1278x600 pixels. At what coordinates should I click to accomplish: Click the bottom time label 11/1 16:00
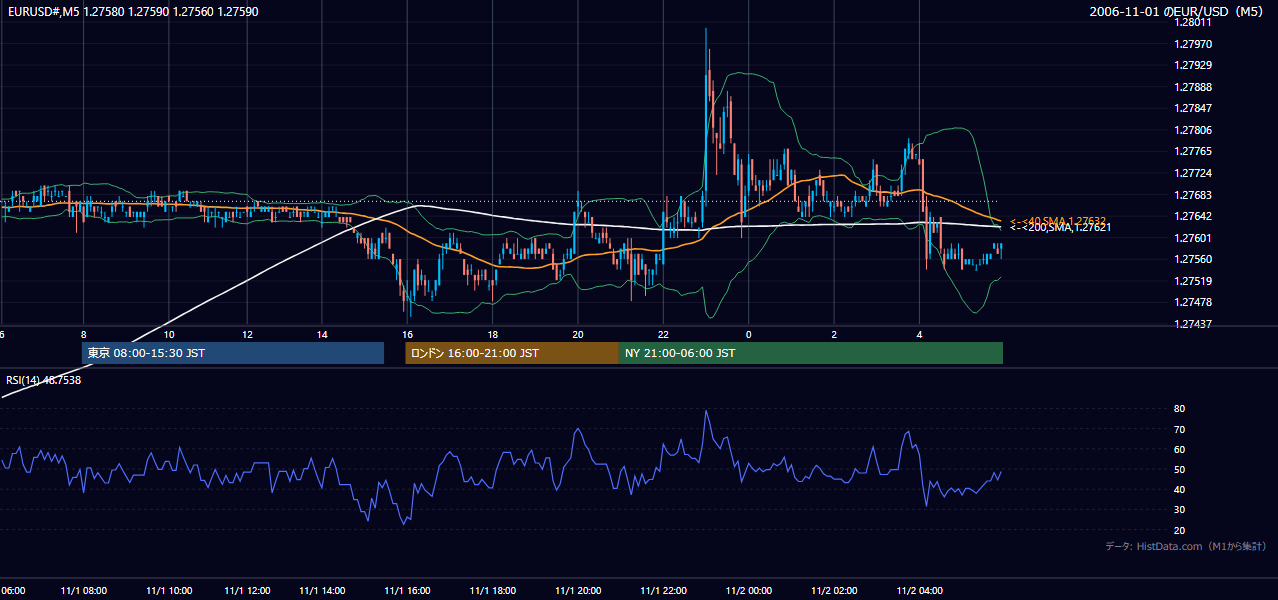pos(407,590)
